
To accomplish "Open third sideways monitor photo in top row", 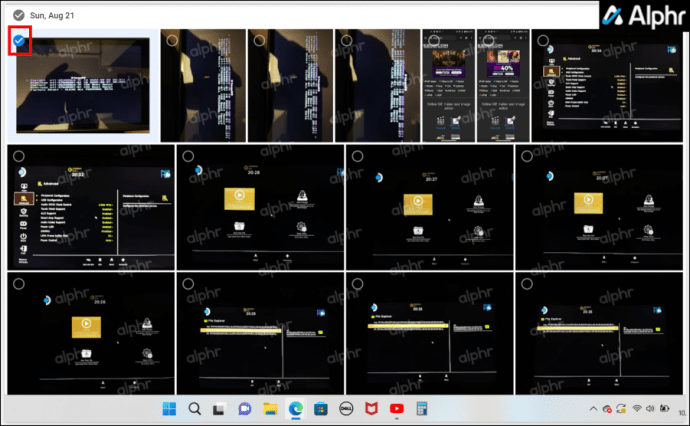I will point(290,85).
